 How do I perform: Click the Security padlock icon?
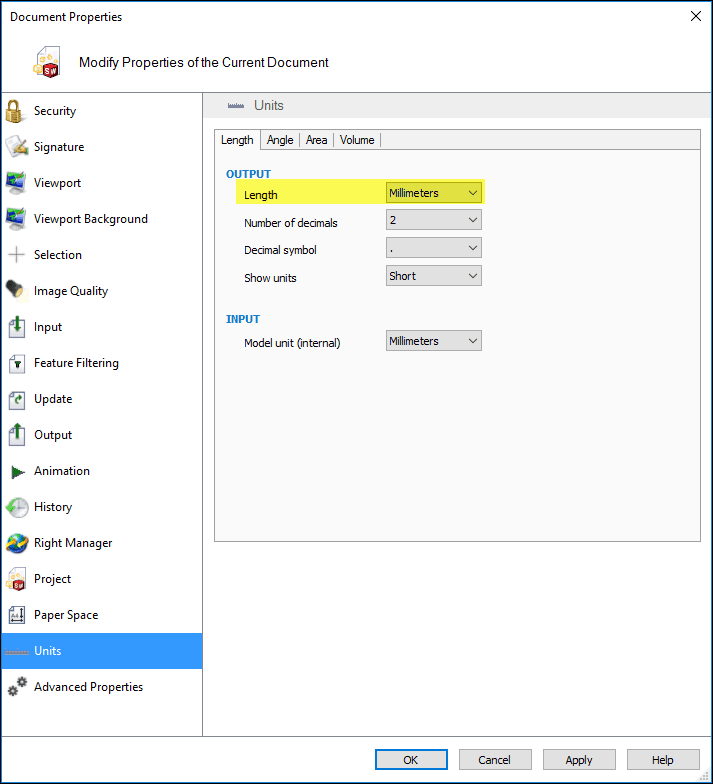(16, 111)
